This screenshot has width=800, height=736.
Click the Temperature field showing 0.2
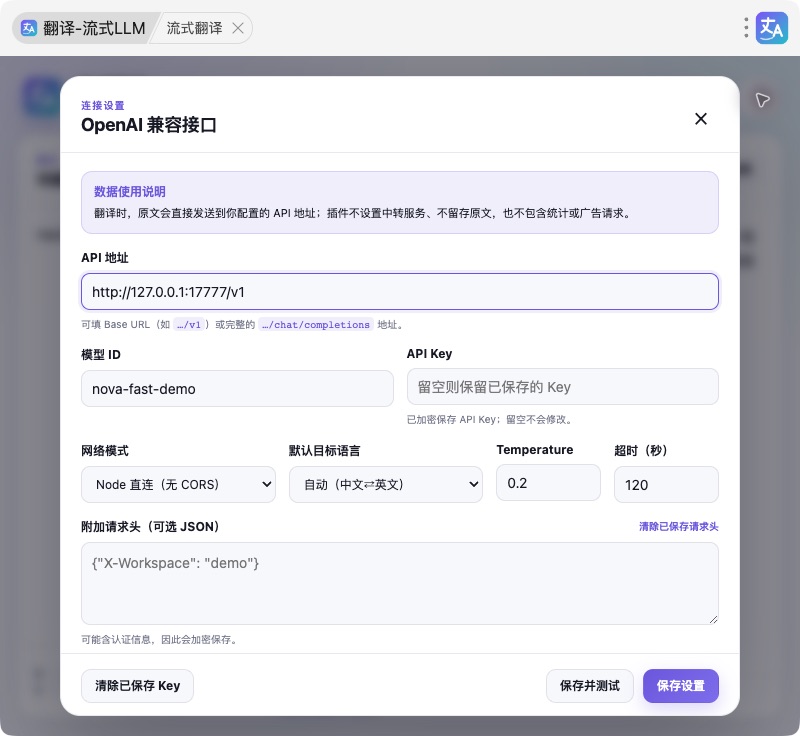[x=548, y=483]
